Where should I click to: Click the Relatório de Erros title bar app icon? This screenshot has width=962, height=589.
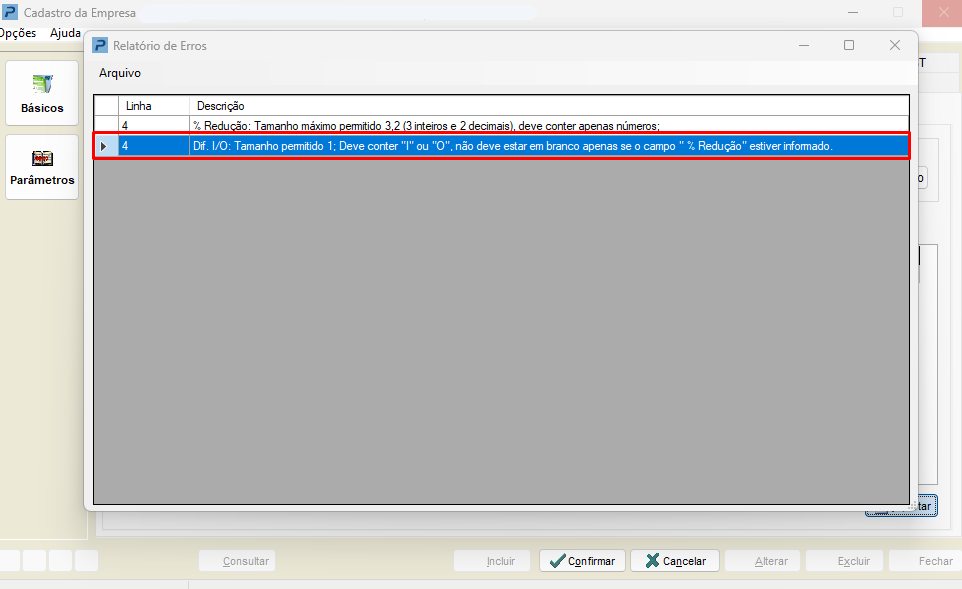tap(100, 45)
